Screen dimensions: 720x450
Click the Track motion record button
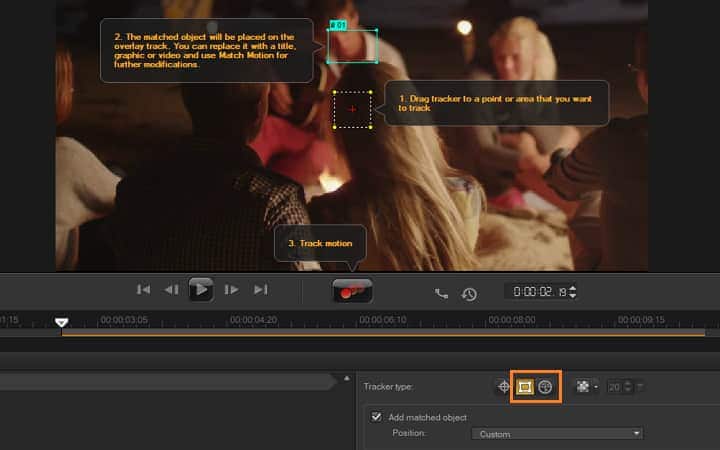click(x=352, y=291)
